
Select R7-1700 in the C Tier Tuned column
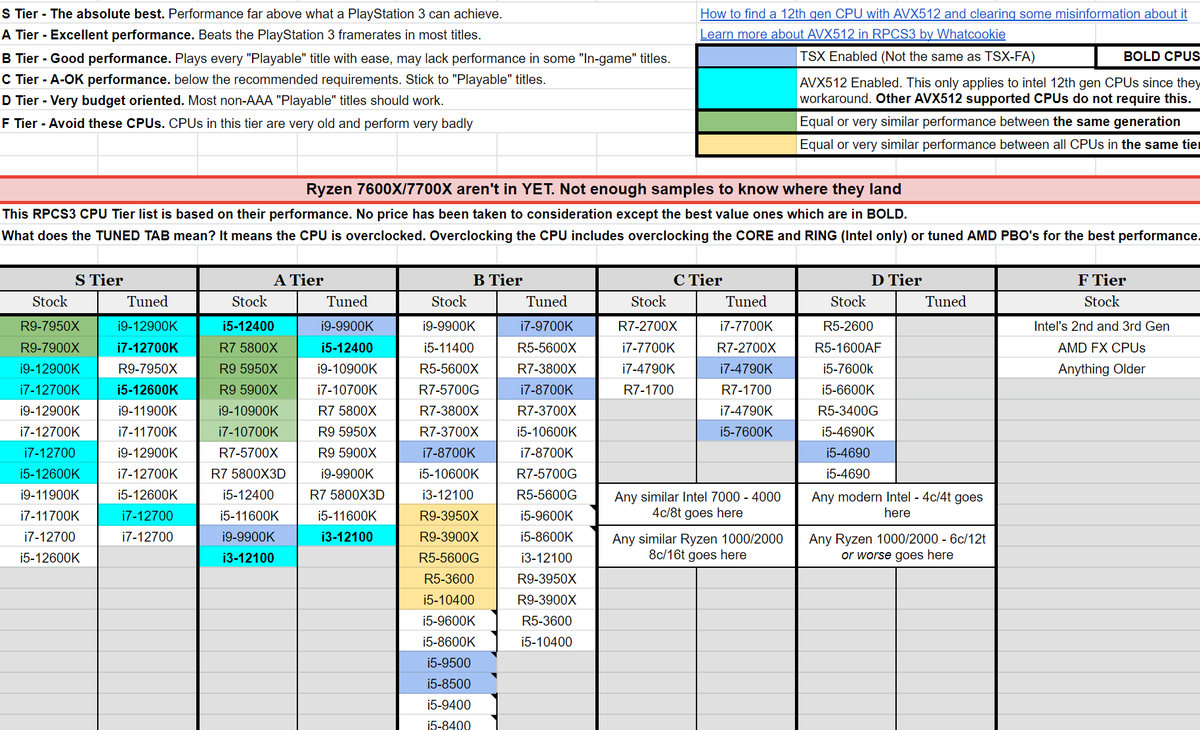point(747,390)
